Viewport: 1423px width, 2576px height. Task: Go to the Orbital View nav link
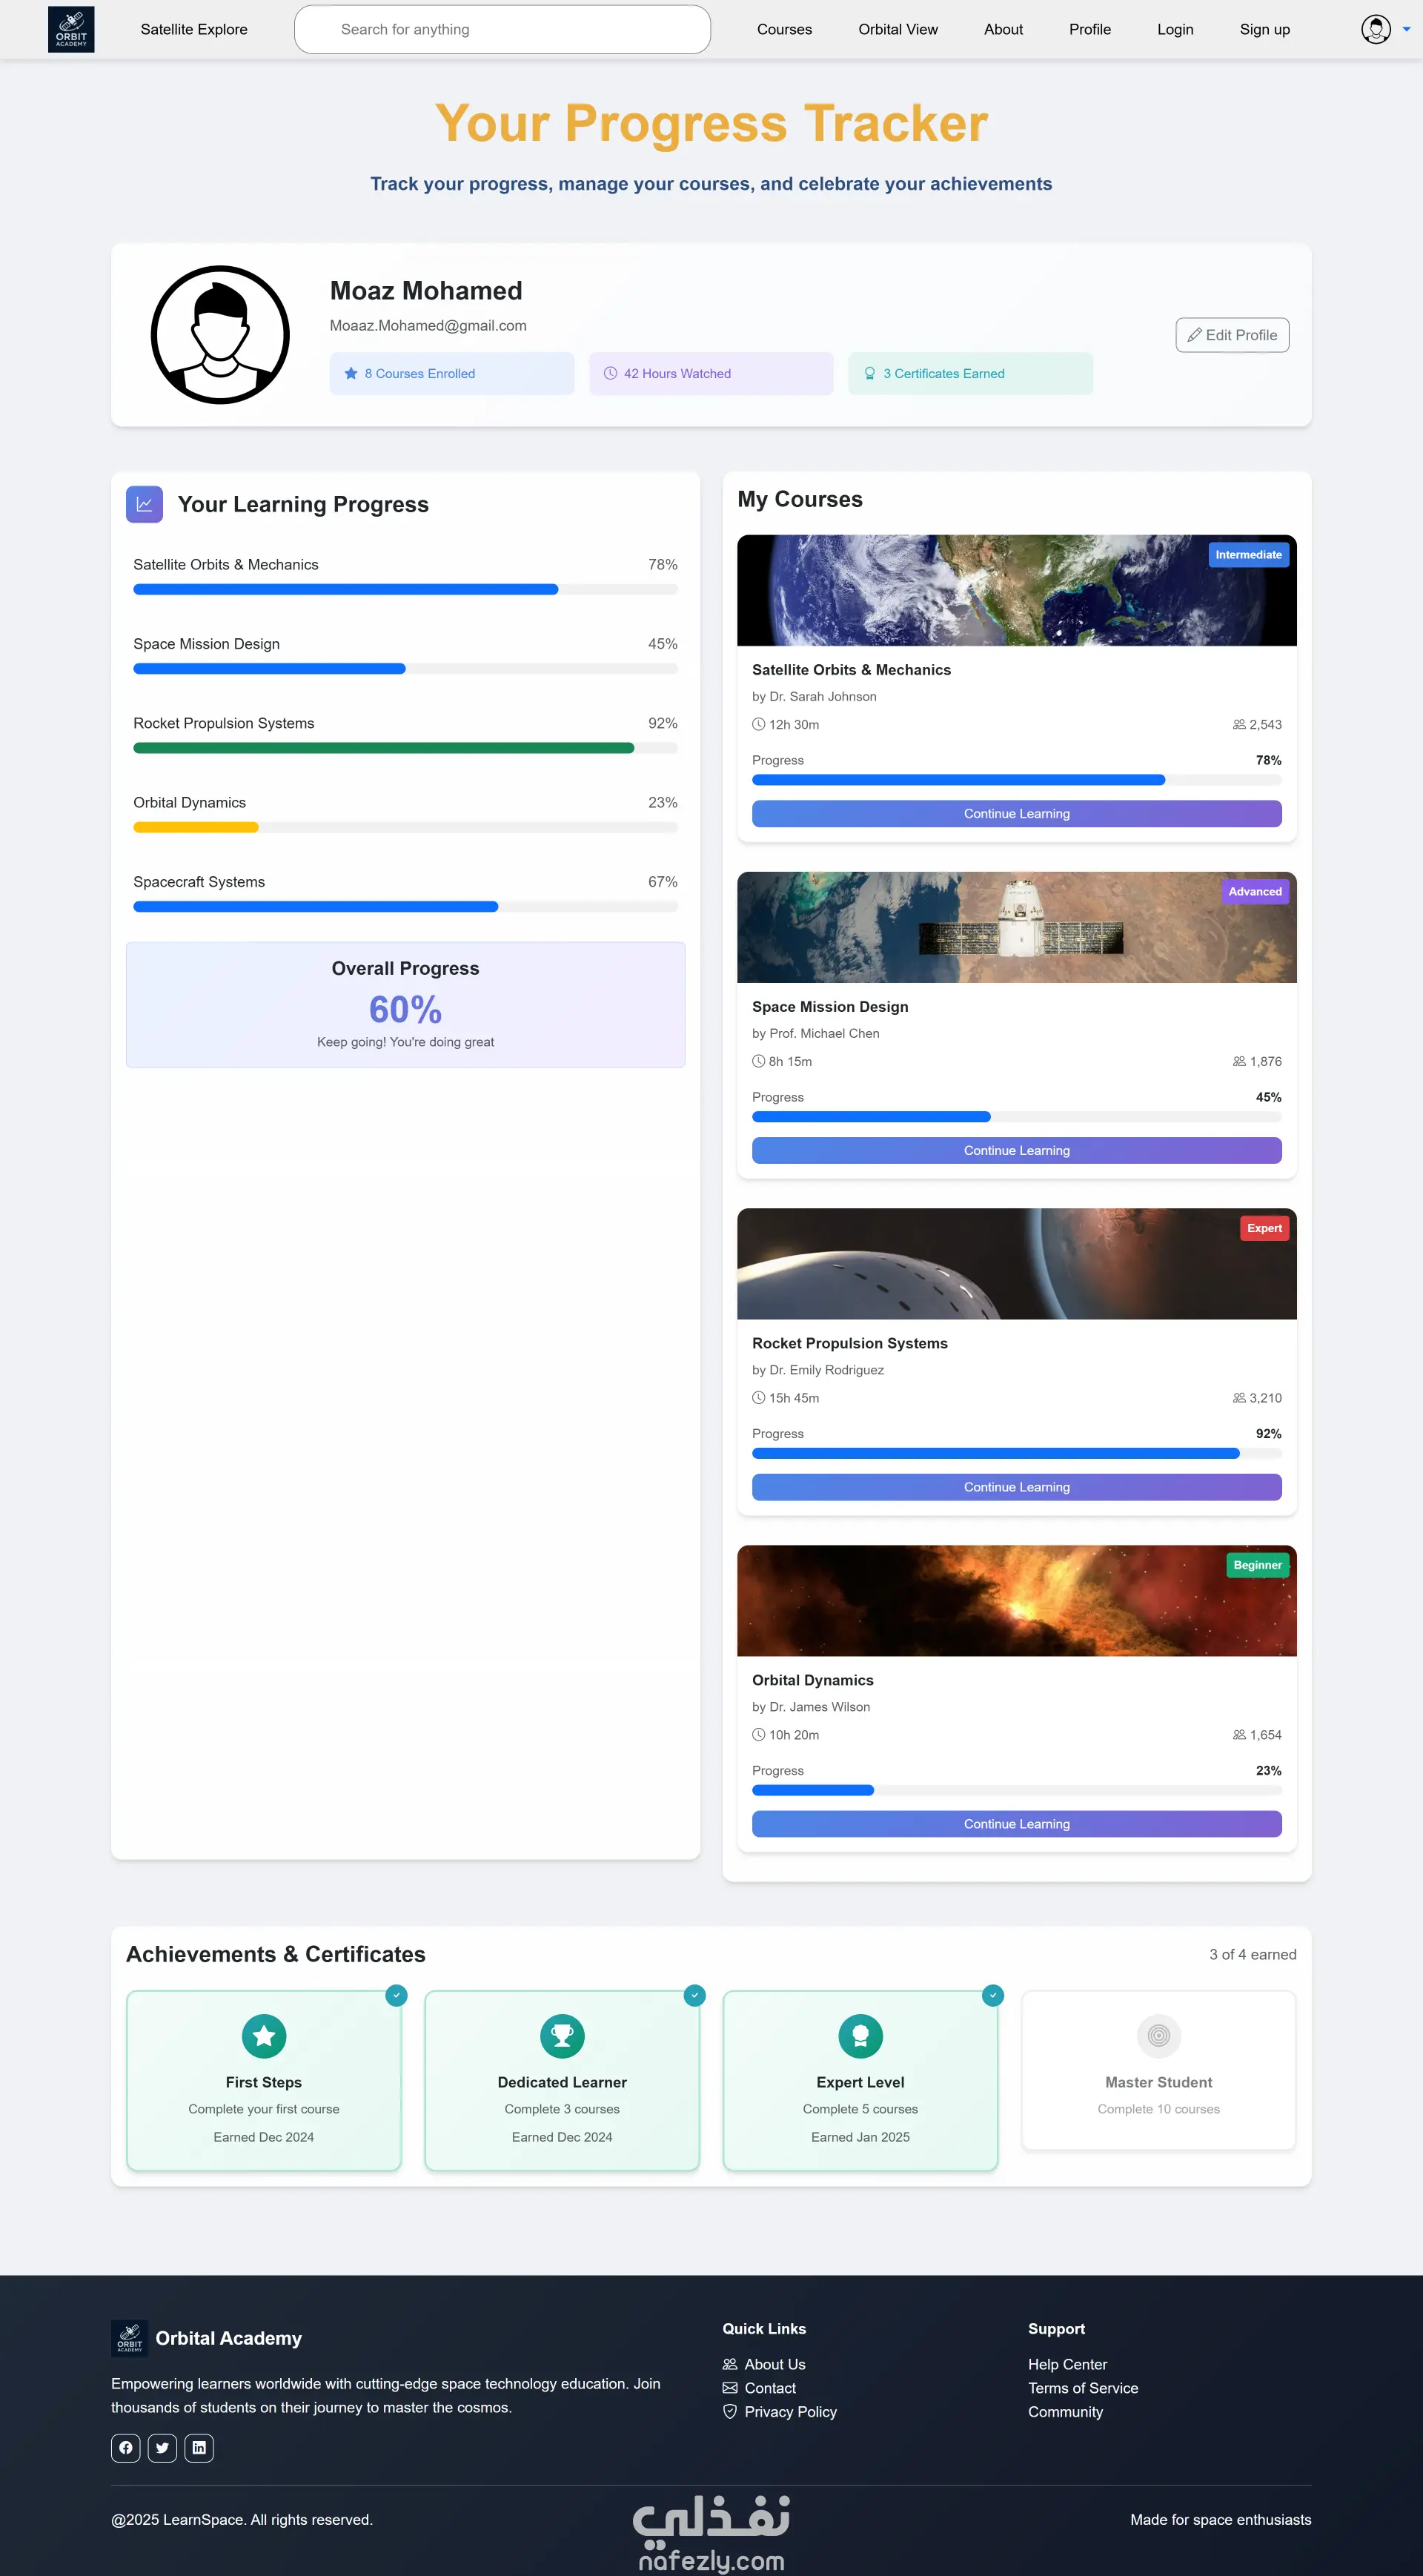(x=897, y=29)
